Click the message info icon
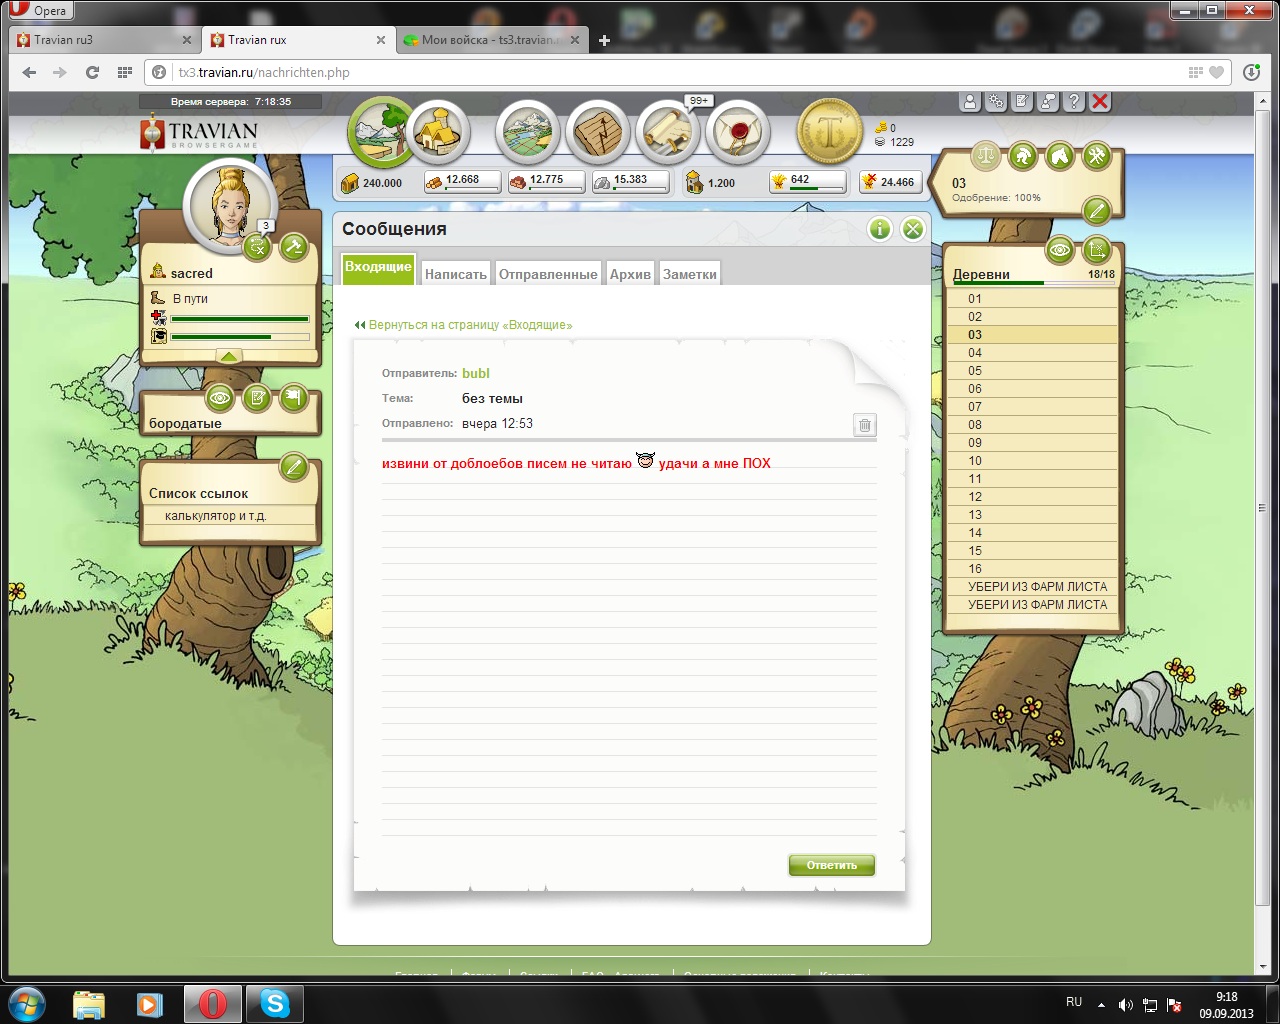This screenshot has width=1280, height=1024. 879,229
